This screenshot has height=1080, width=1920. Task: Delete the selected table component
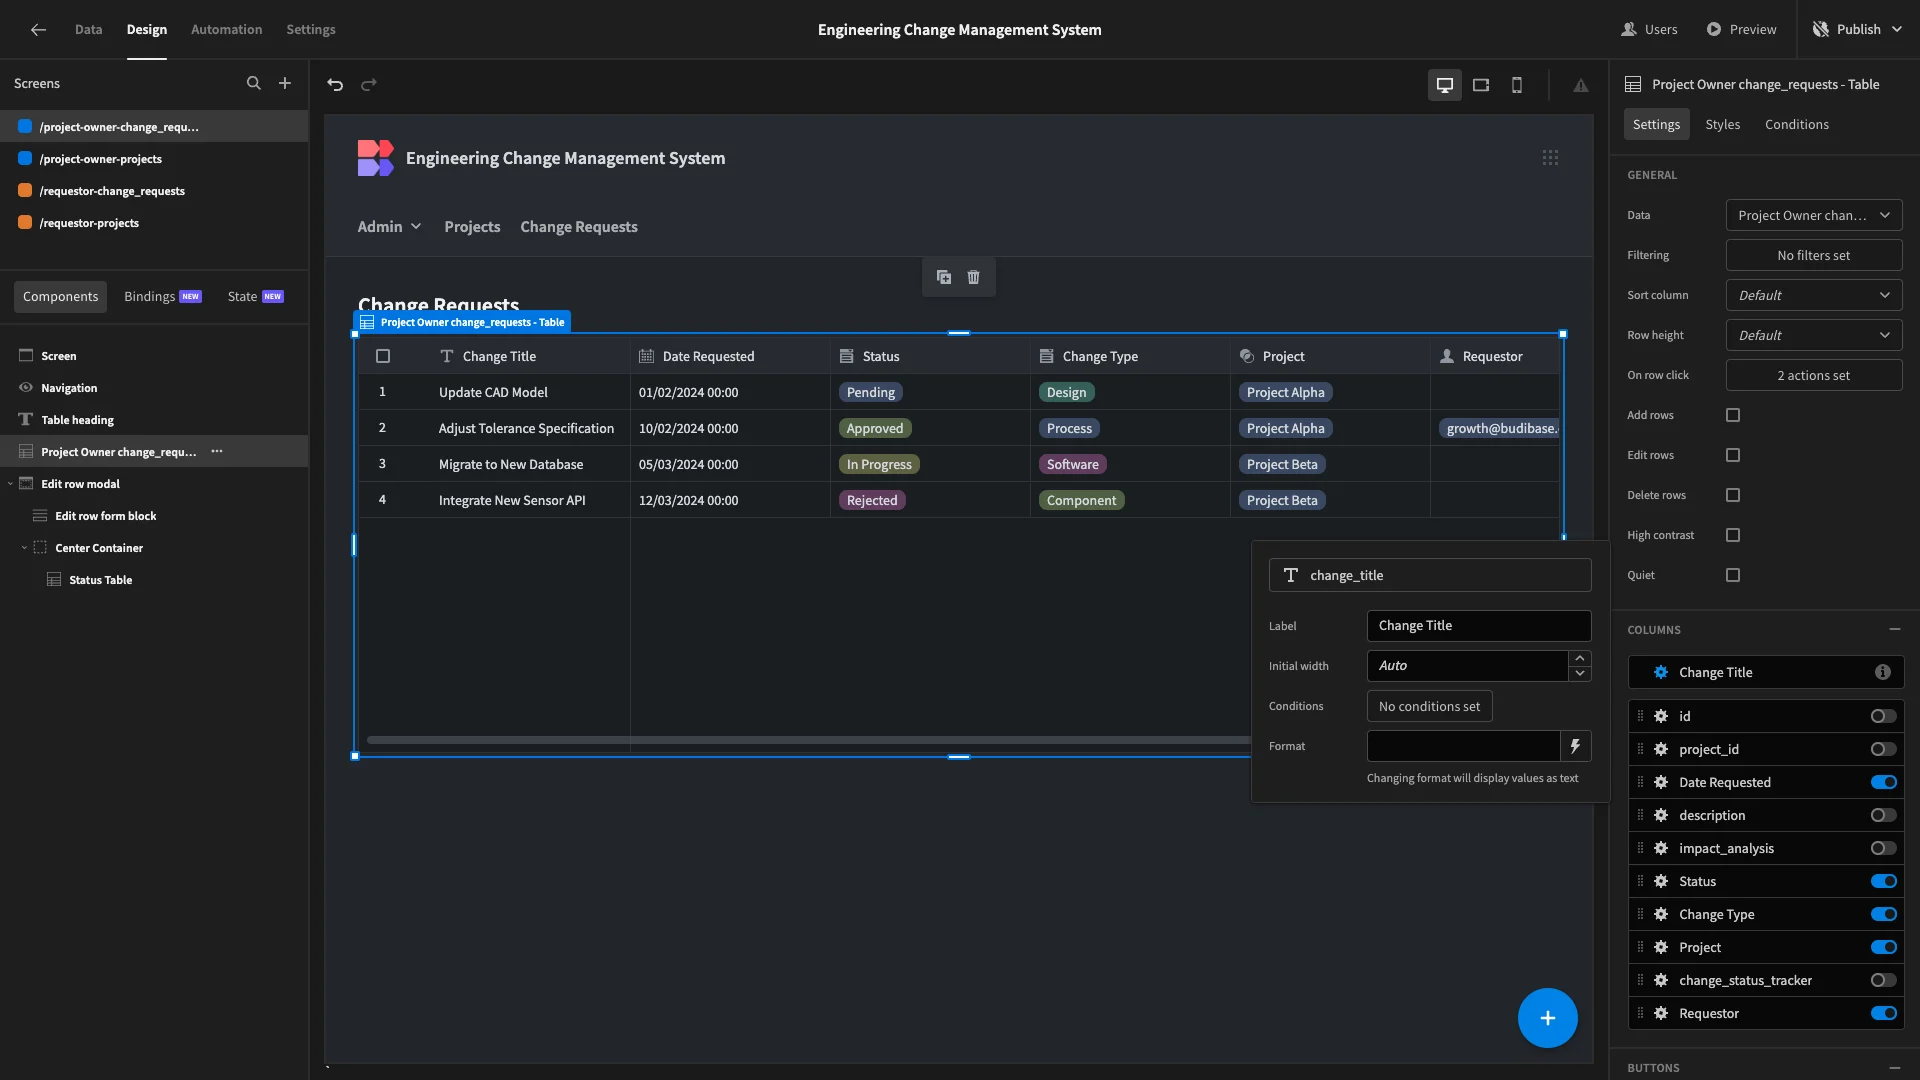pyautogui.click(x=974, y=277)
